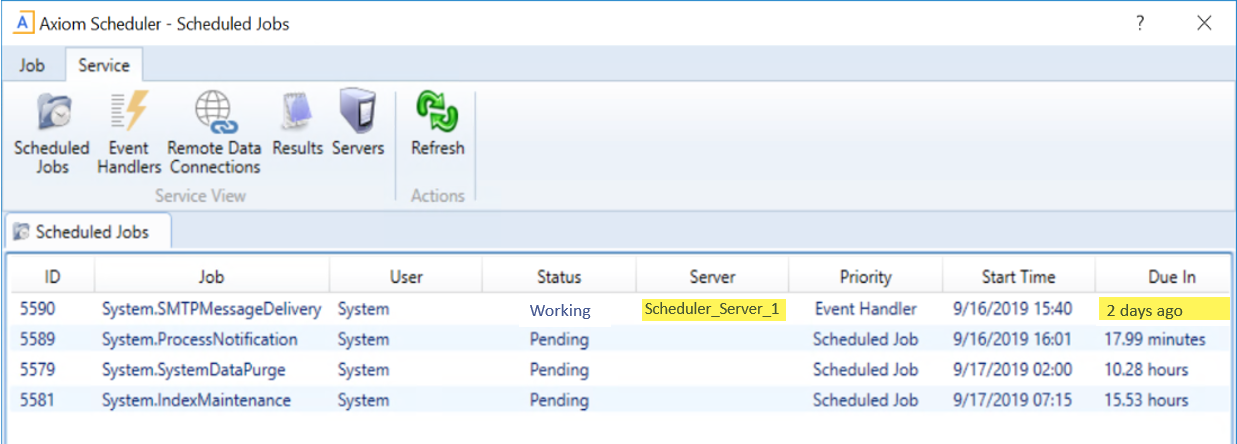
Task: Sort by the Due In column header
Action: tap(1172, 277)
